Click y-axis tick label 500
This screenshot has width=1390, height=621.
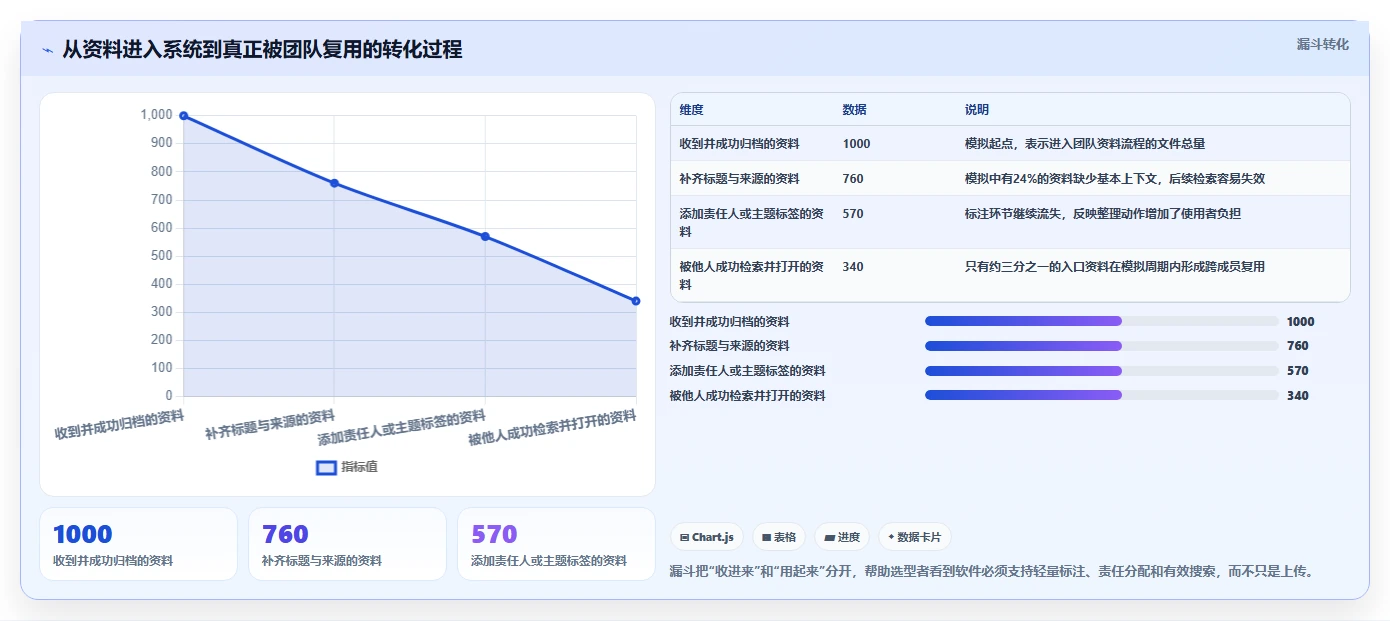(161, 256)
